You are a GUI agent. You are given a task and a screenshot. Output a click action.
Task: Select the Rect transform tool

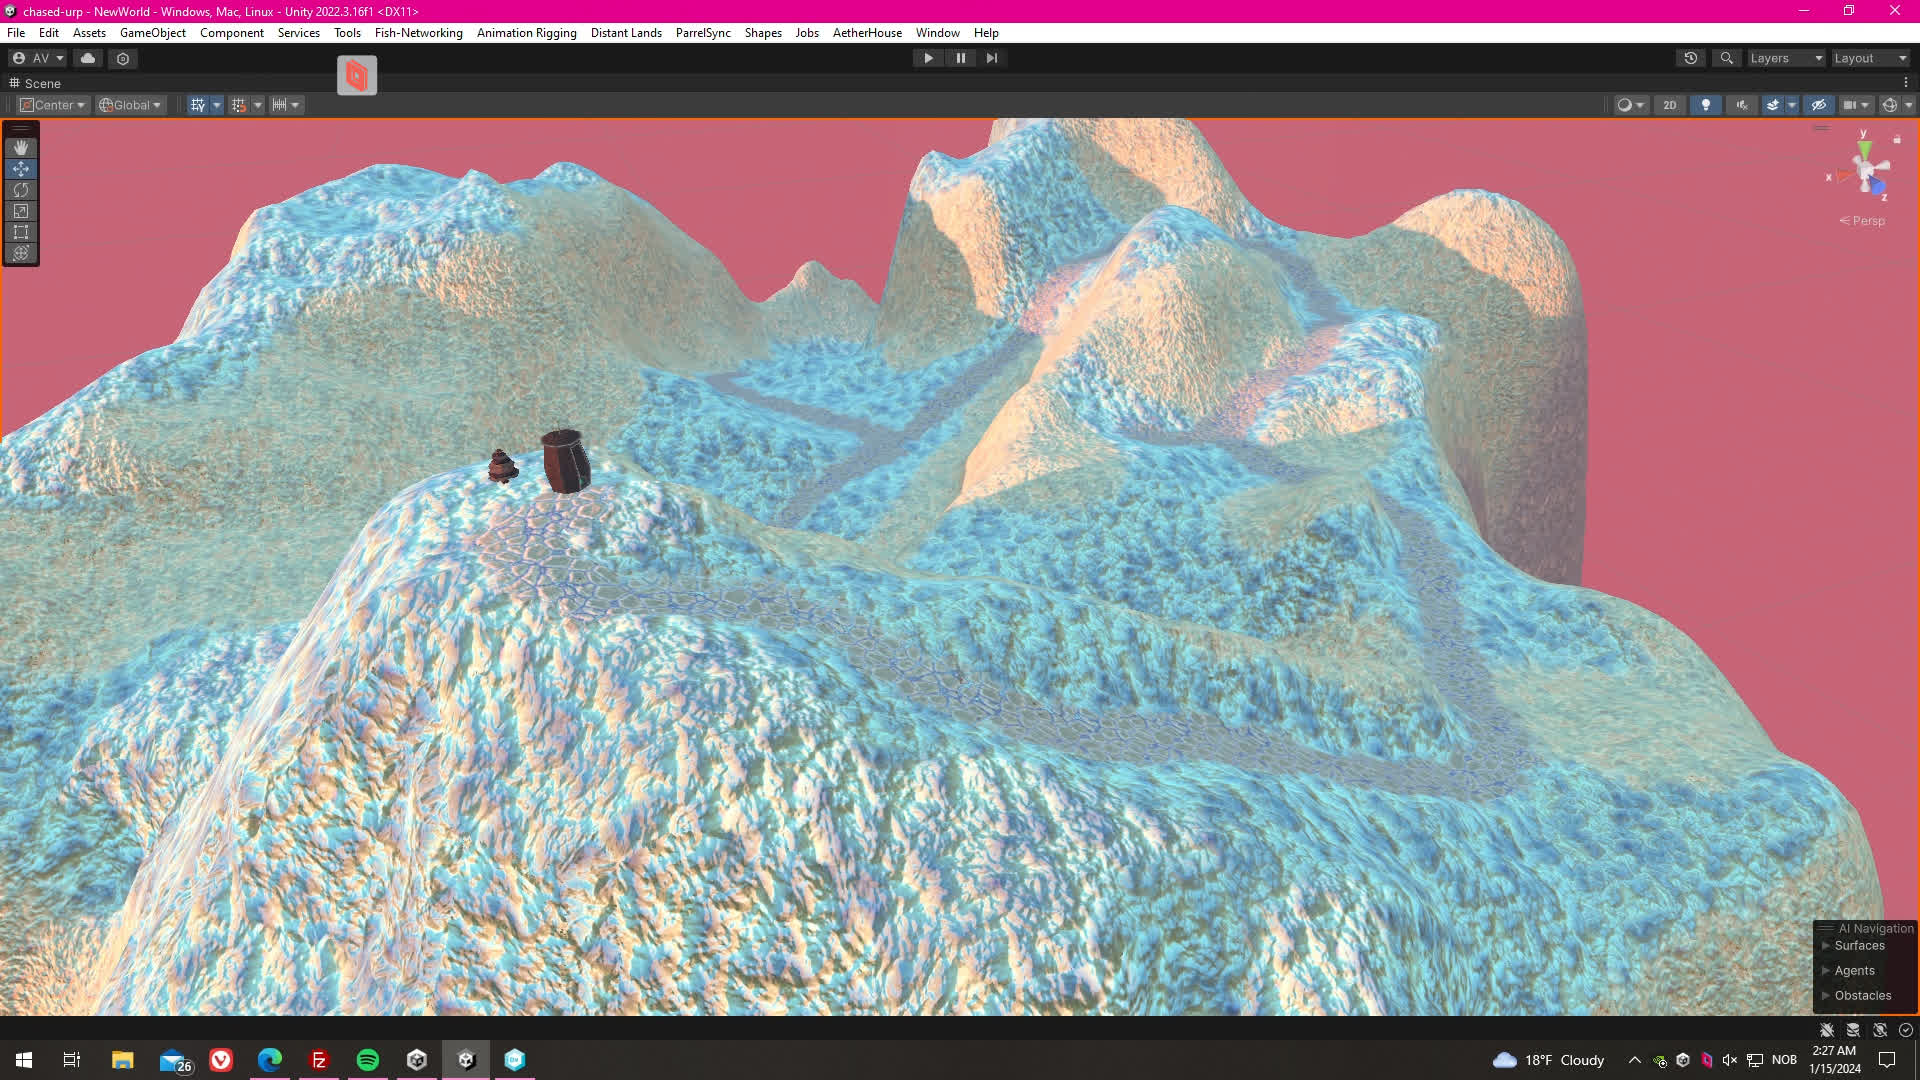pyautogui.click(x=21, y=232)
